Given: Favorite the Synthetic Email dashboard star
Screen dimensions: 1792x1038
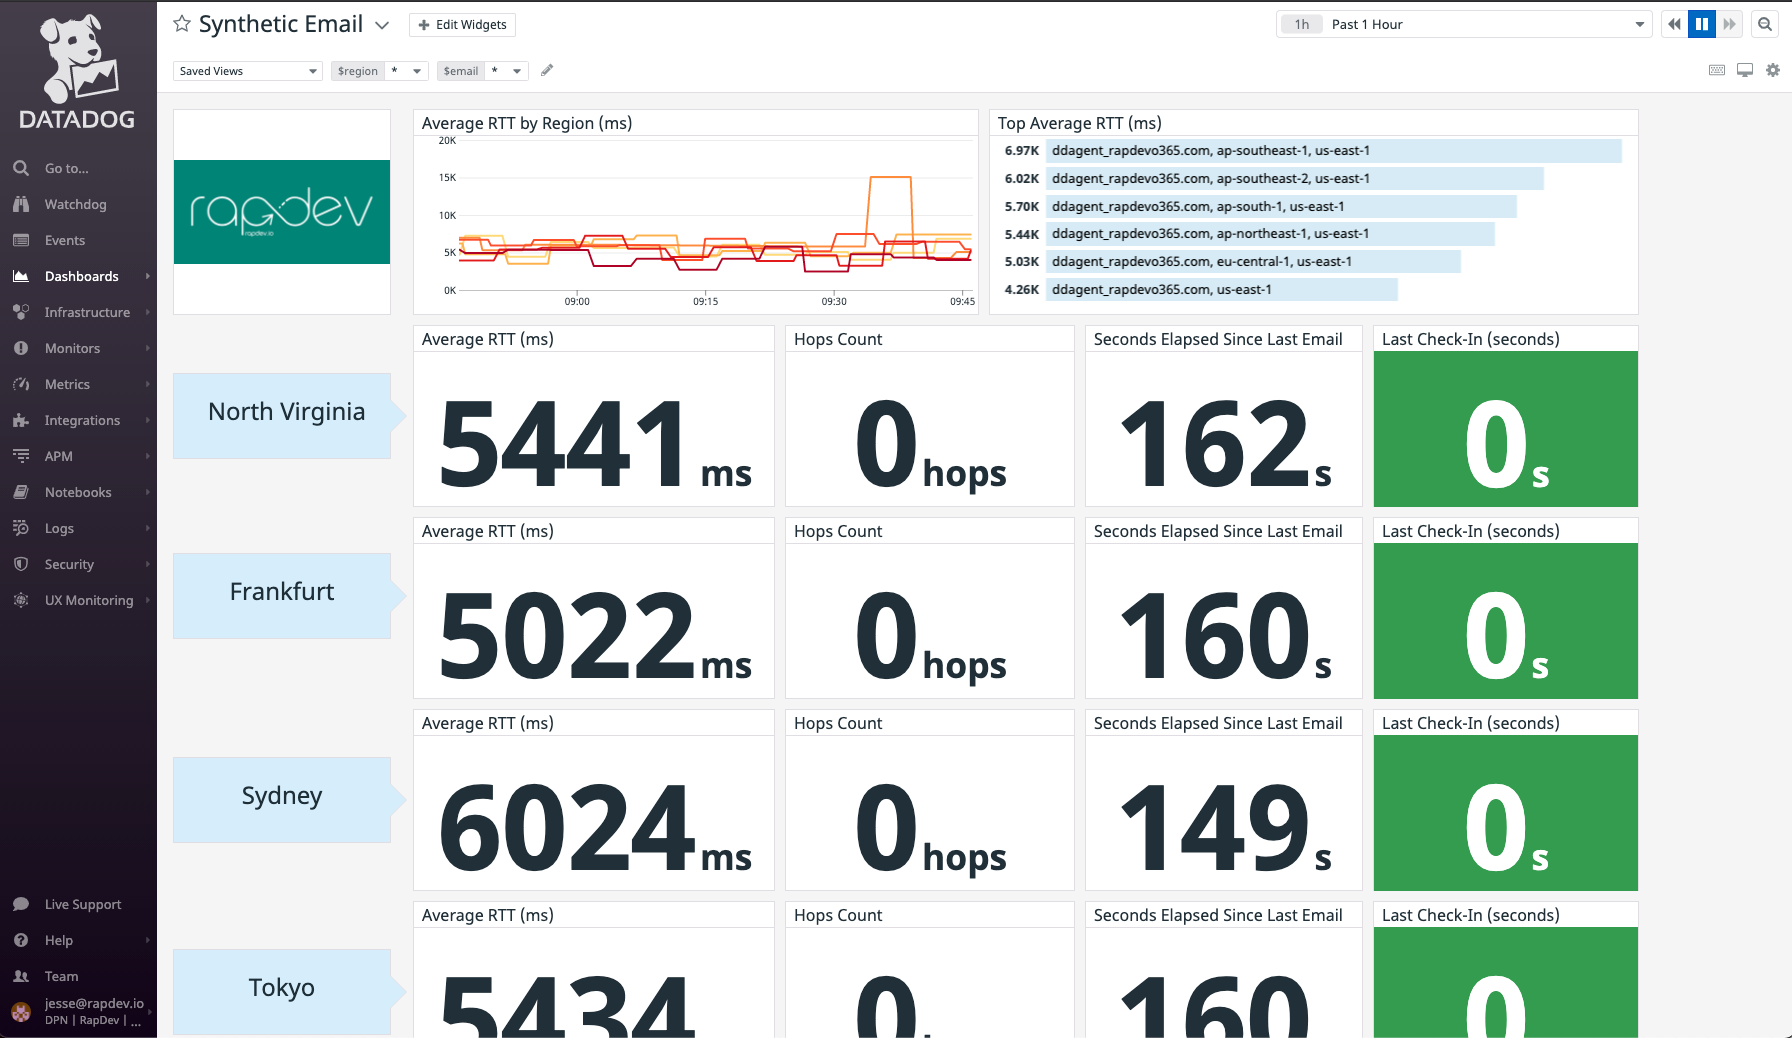Looking at the screenshot, I should click(x=181, y=23).
